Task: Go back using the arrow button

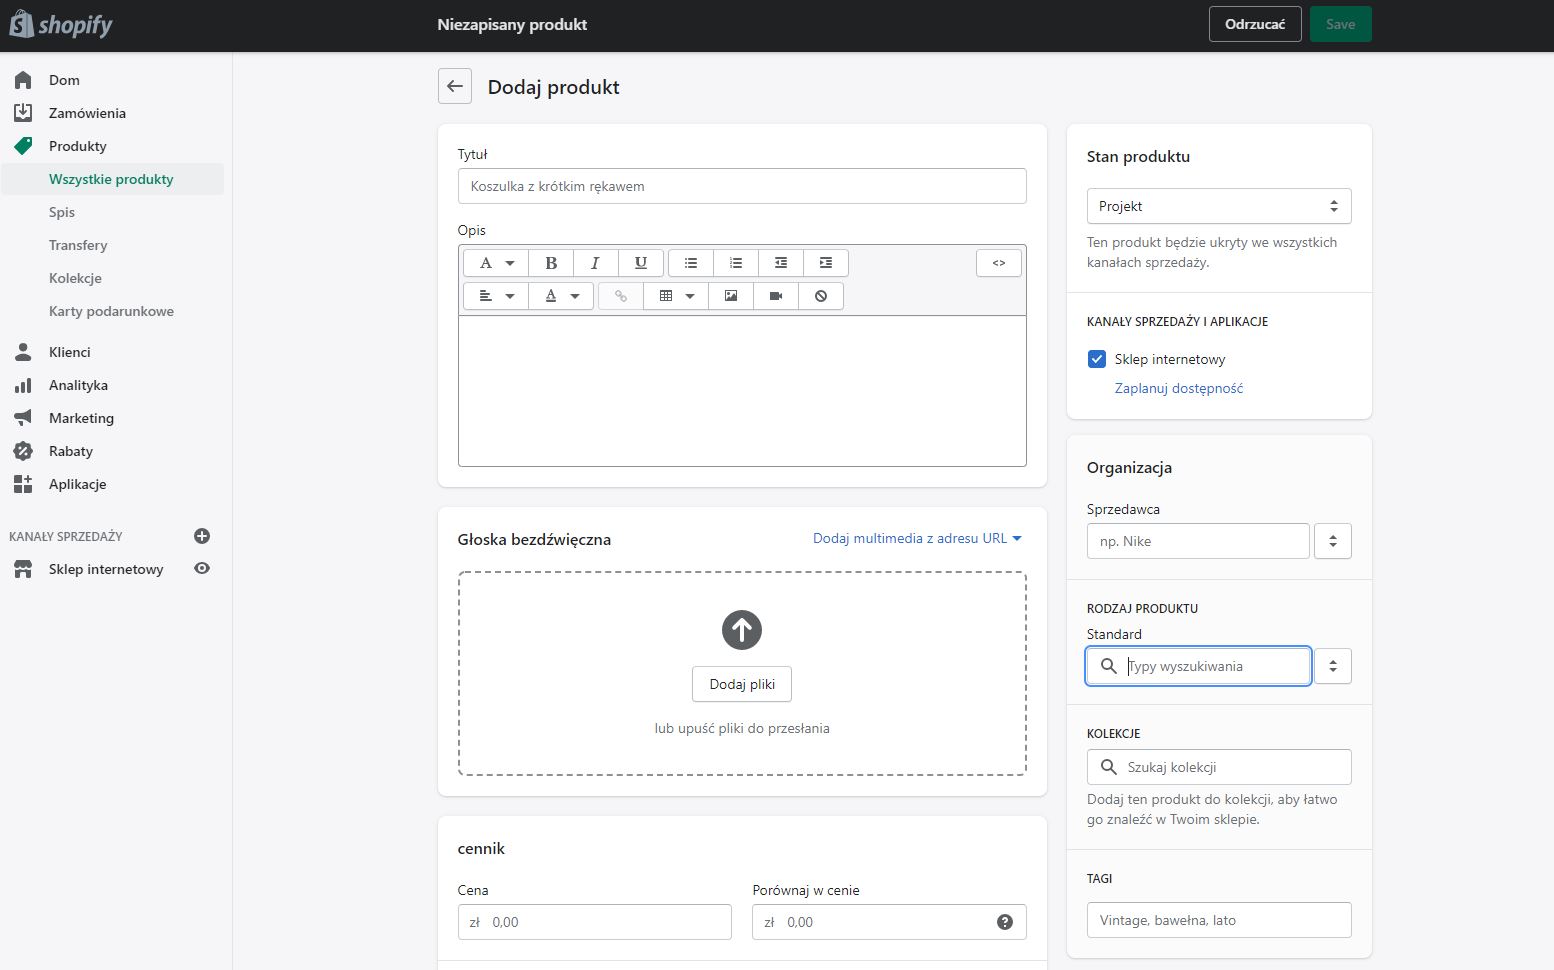Action: [455, 86]
